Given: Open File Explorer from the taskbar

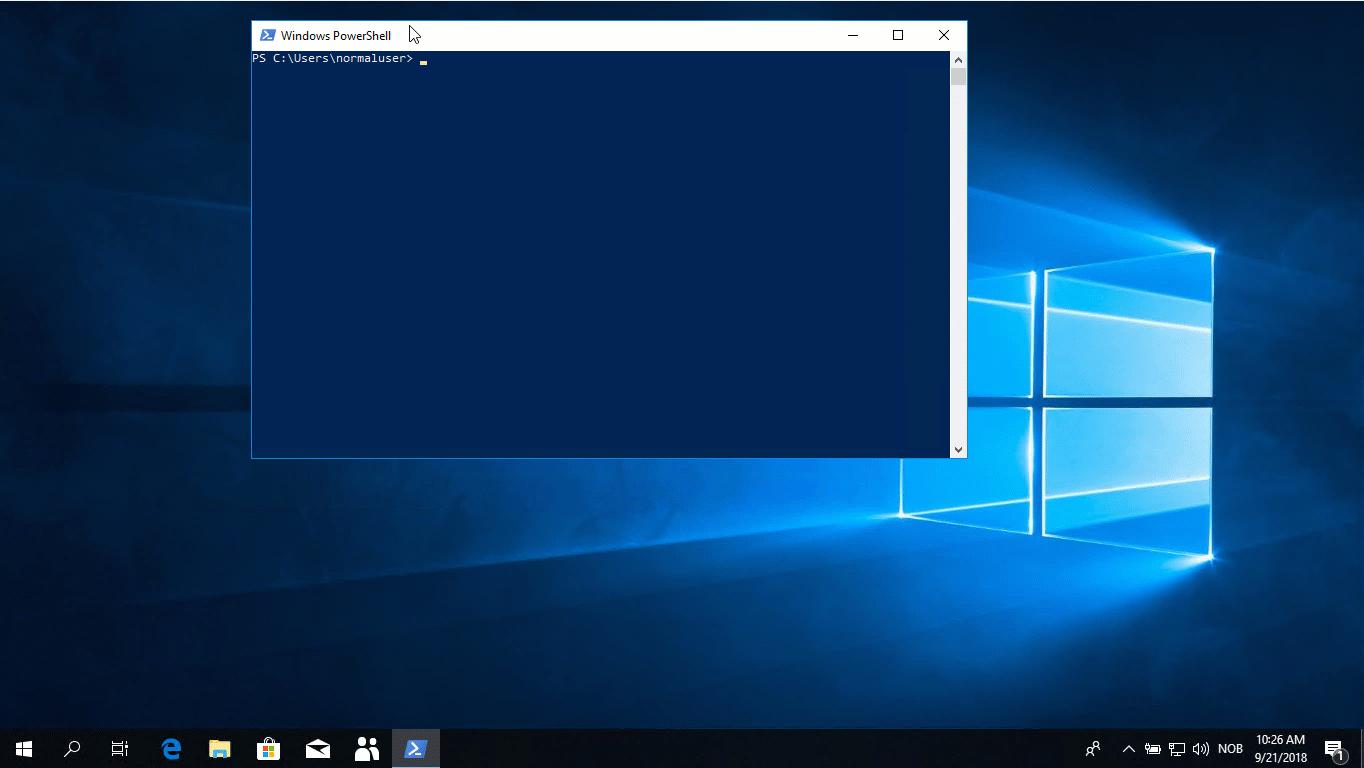Looking at the screenshot, I should [x=220, y=748].
